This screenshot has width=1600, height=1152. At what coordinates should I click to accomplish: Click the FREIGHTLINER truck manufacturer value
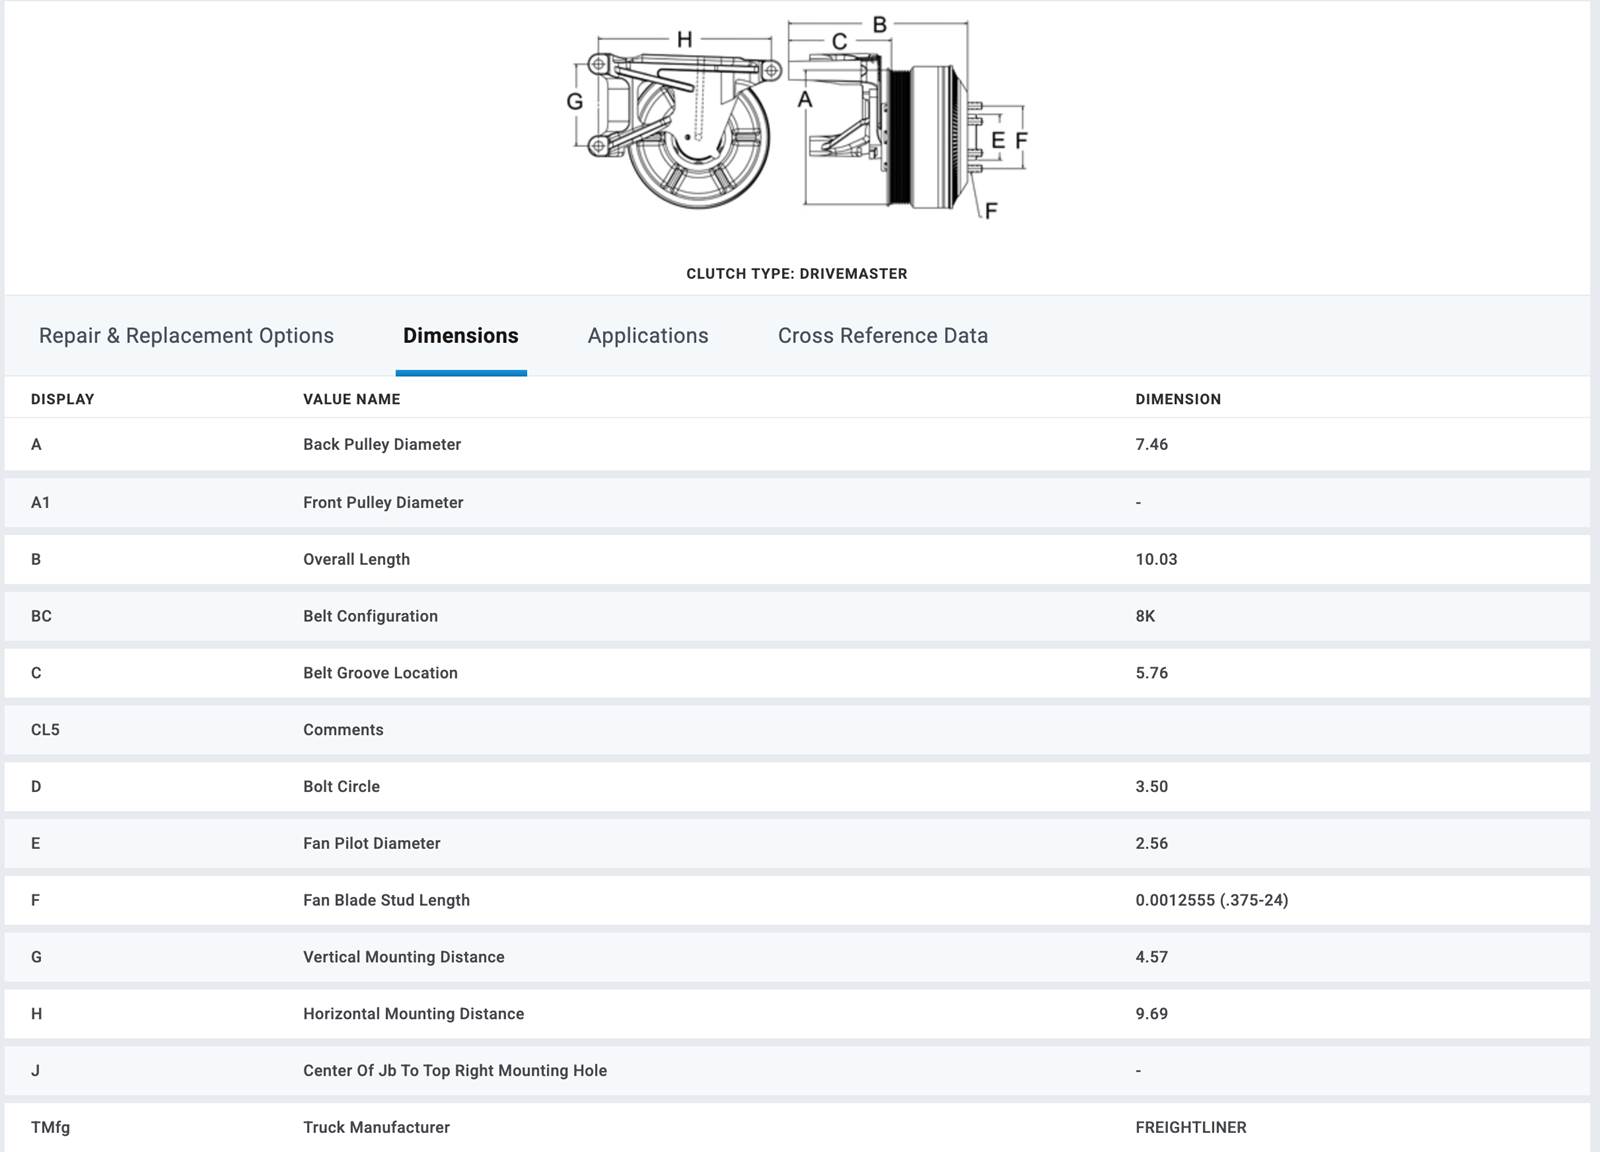point(1190,1128)
